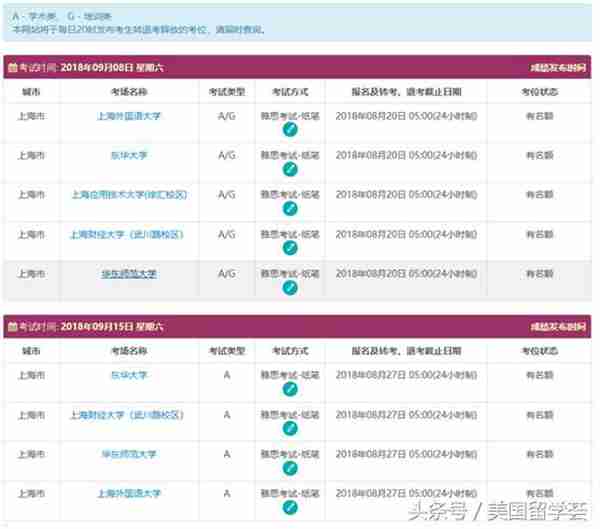Click 城市 column header in 09月15日 table

click(x=31, y=351)
